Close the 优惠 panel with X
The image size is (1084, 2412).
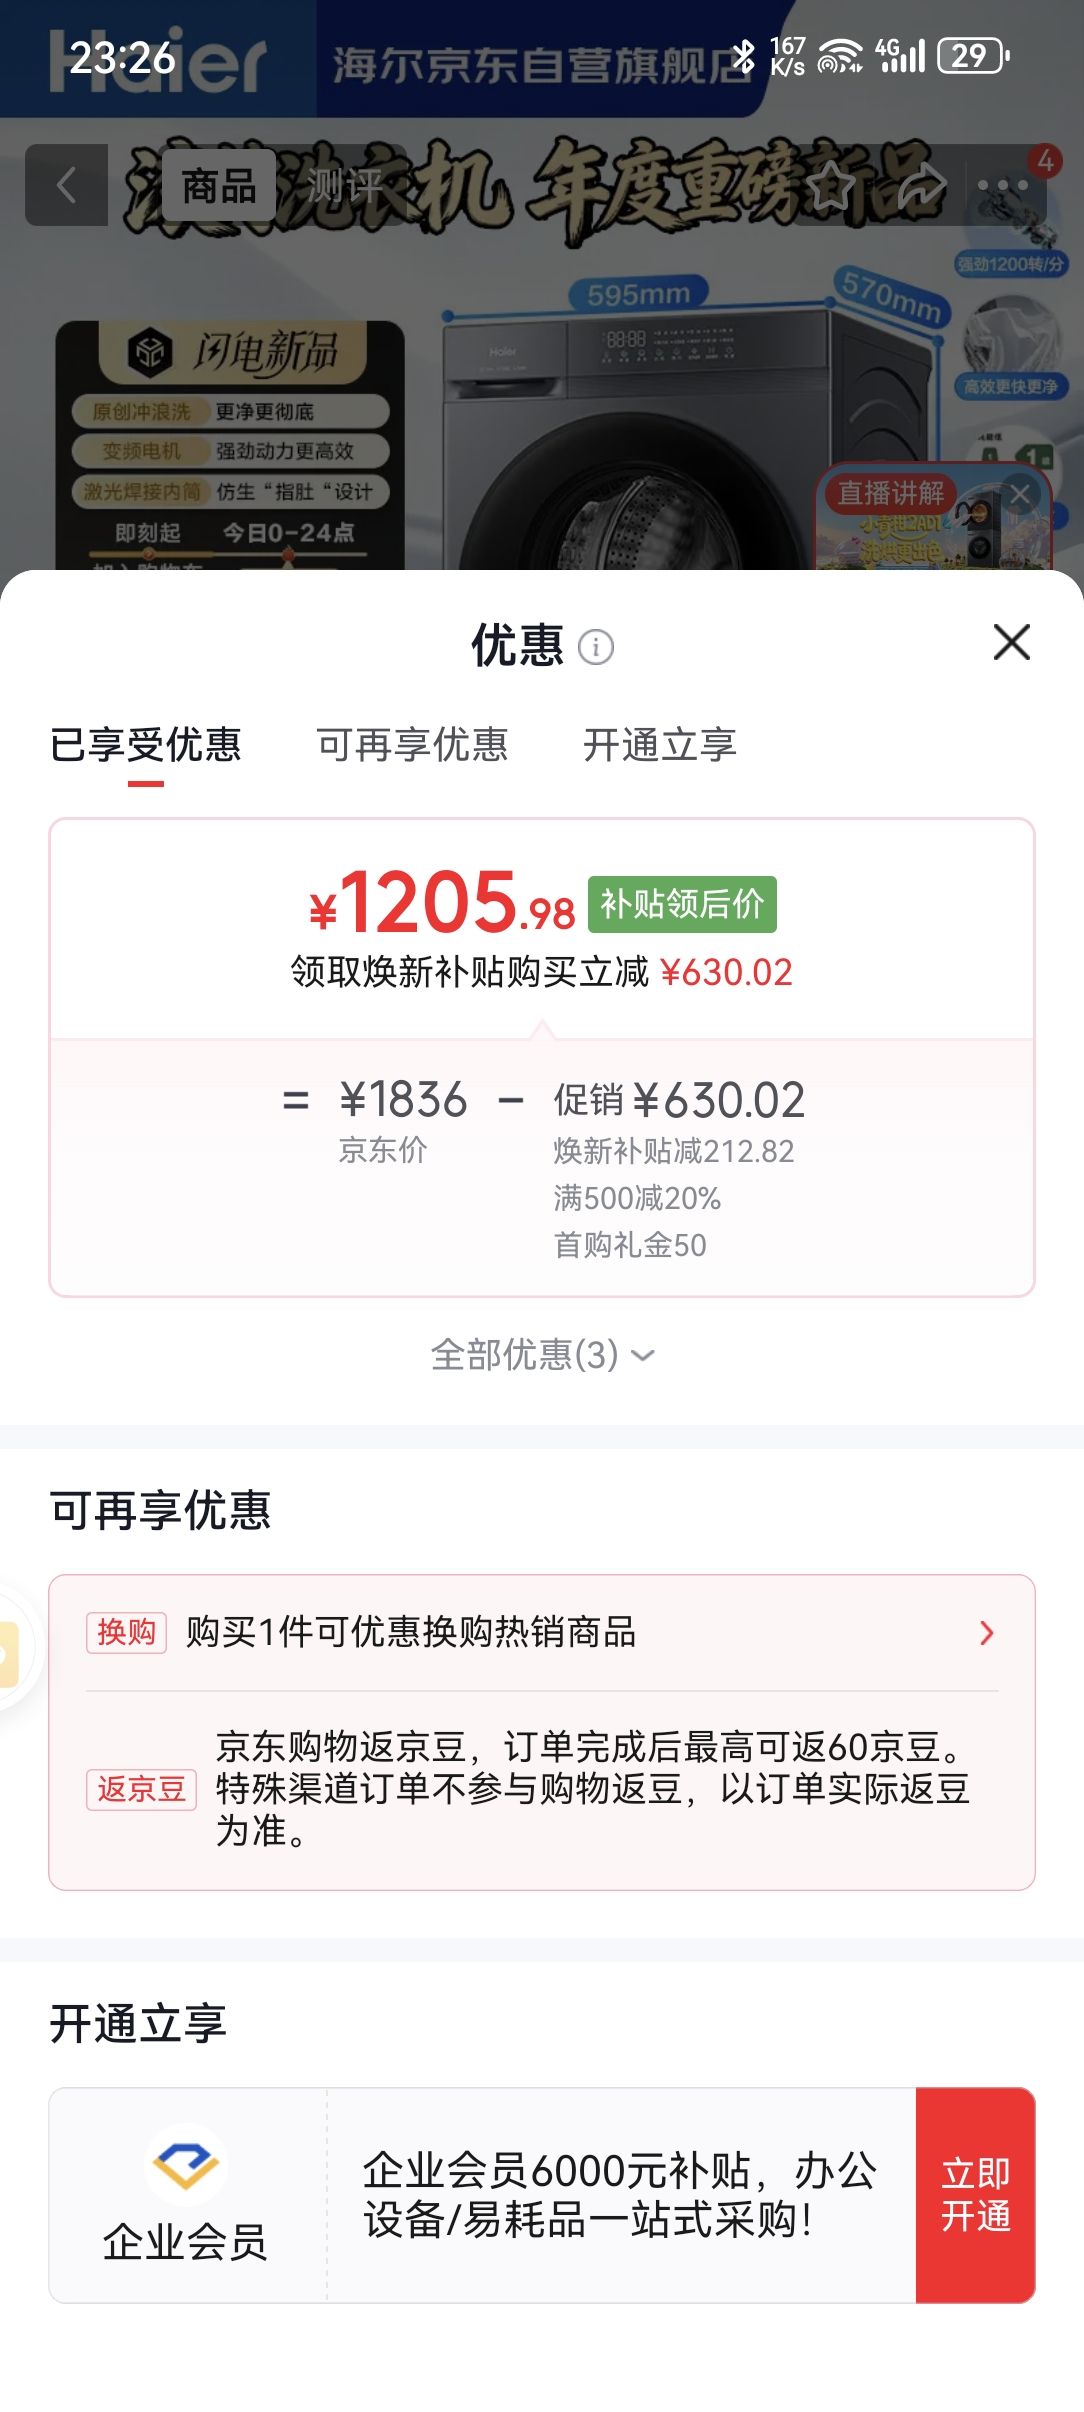1012,642
